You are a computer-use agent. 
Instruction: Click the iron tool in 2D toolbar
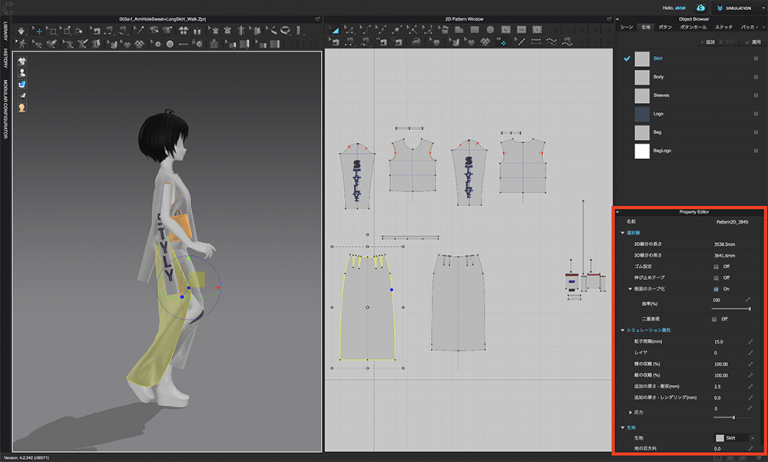tap(416, 42)
